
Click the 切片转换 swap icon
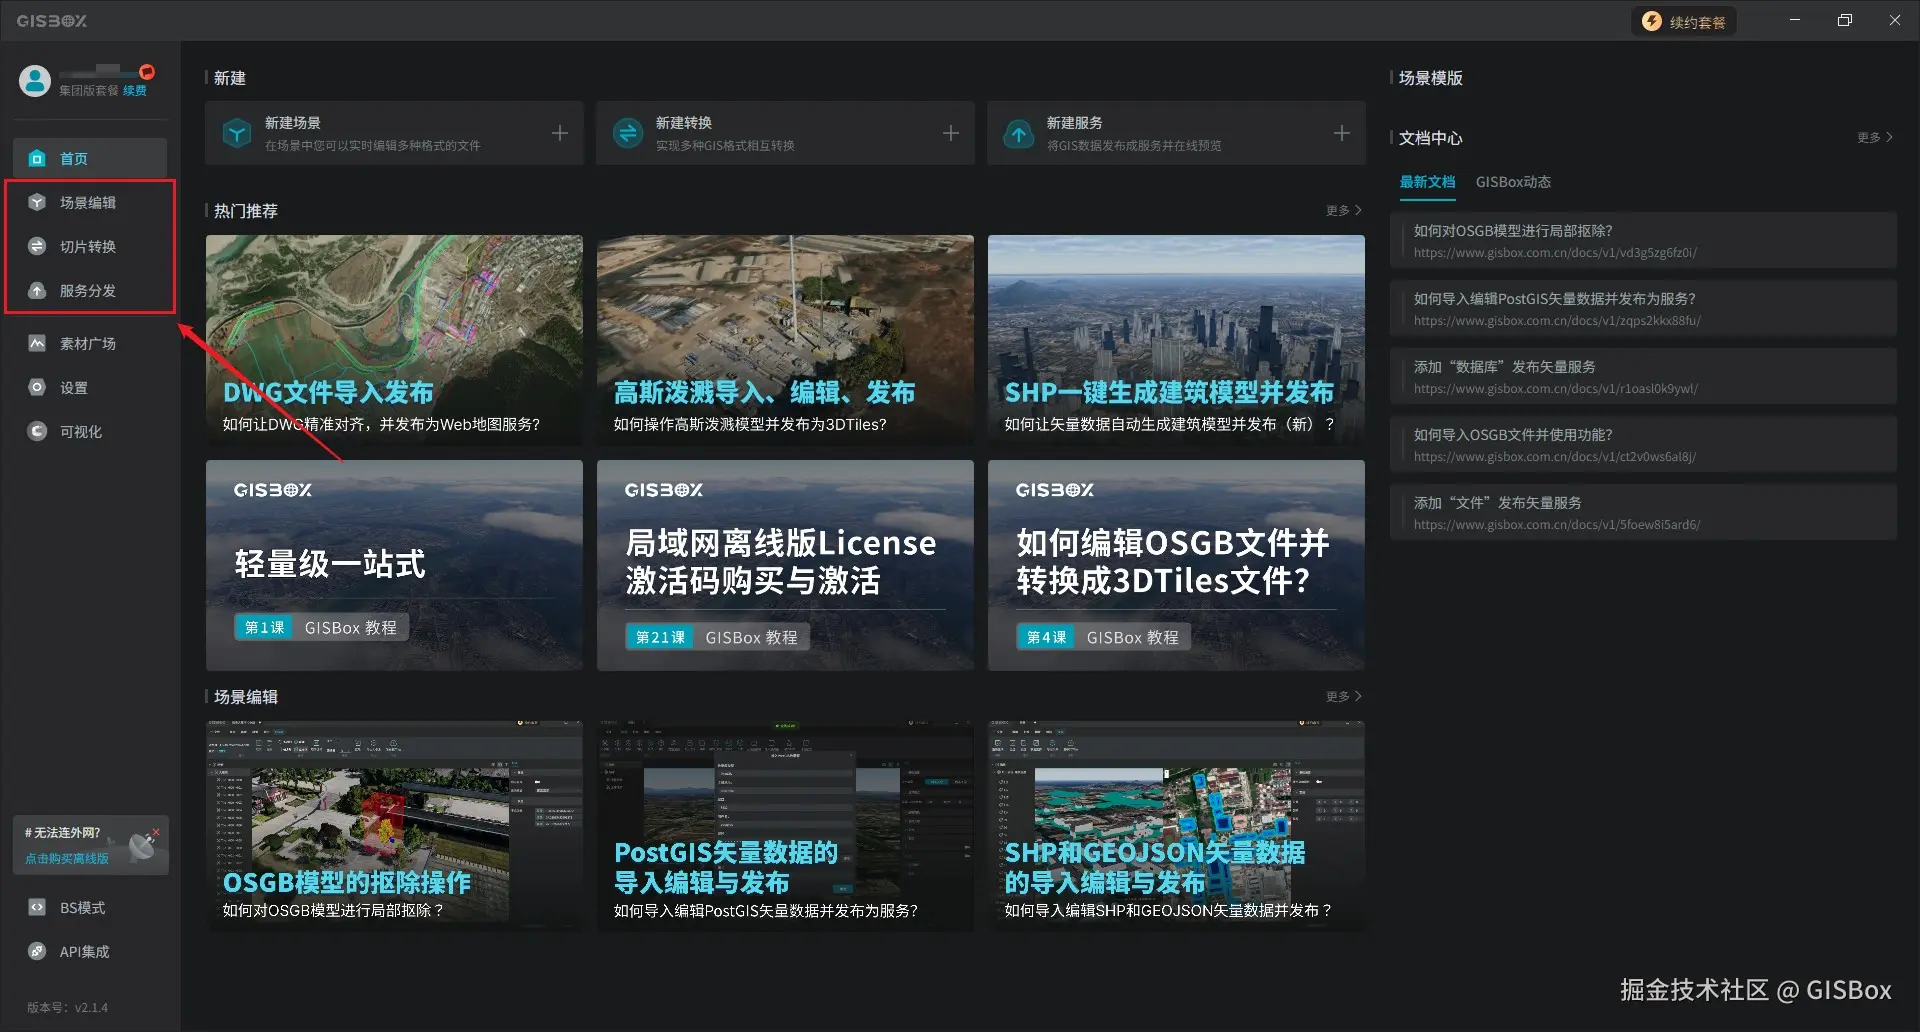coord(37,246)
